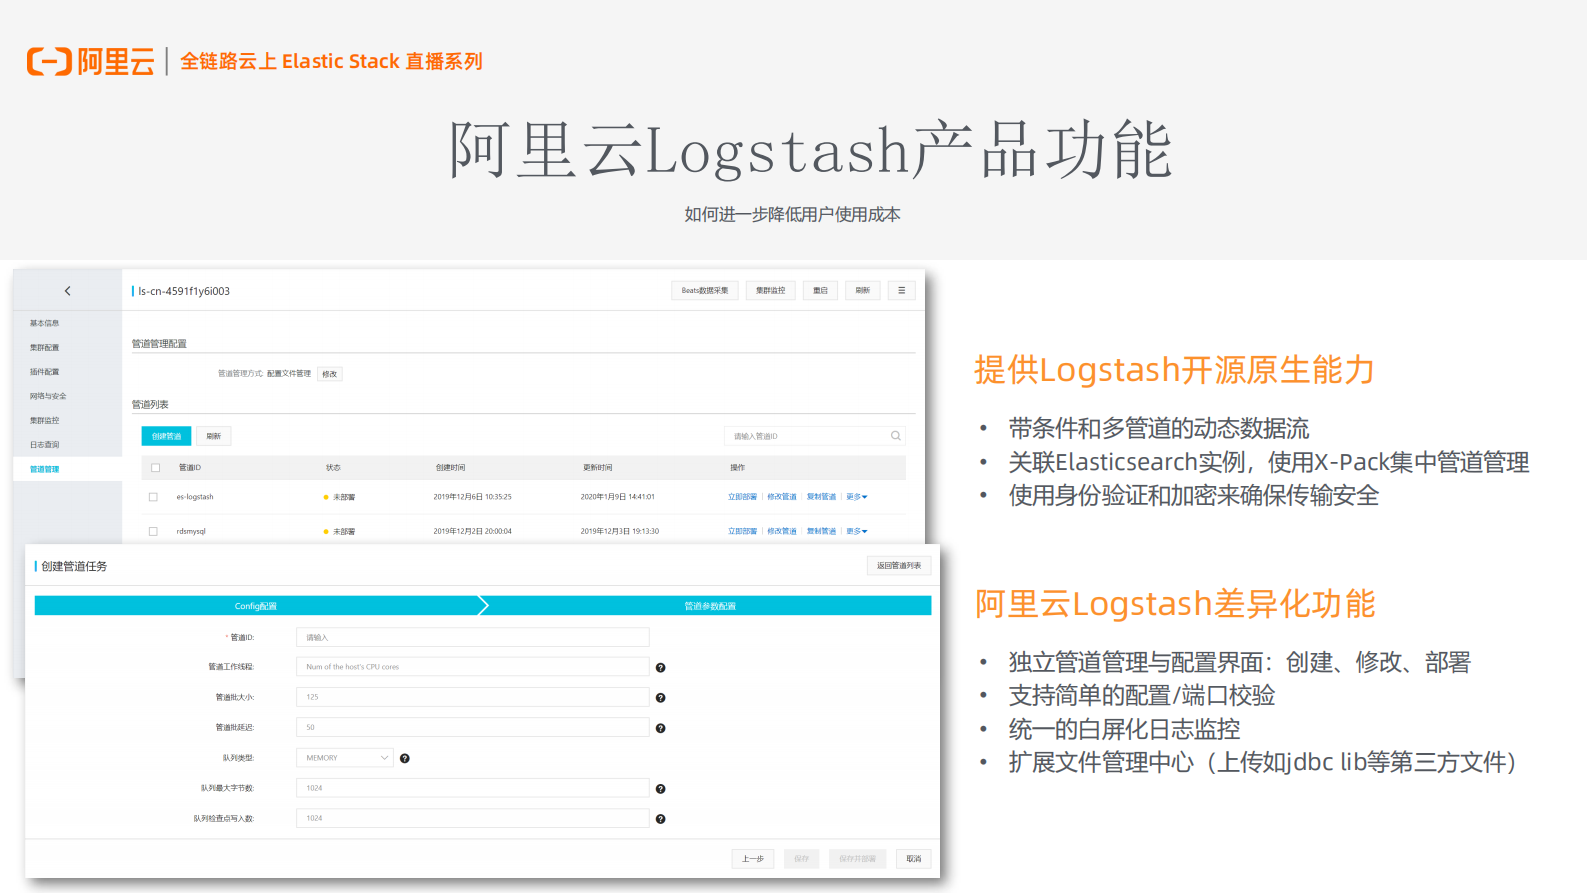
Task: Open the hamburger menu in instance toolbar
Action: click(901, 291)
